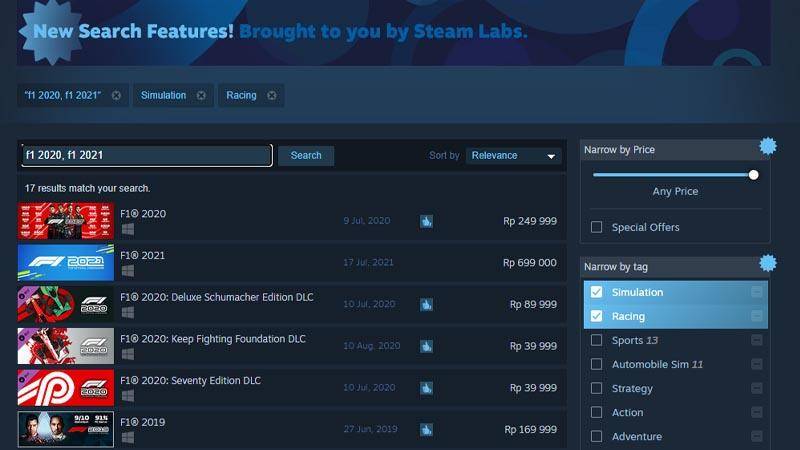
Task: Click the Keep Fighting Foundation DLC thumbnail
Action: click(x=66, y=346)
